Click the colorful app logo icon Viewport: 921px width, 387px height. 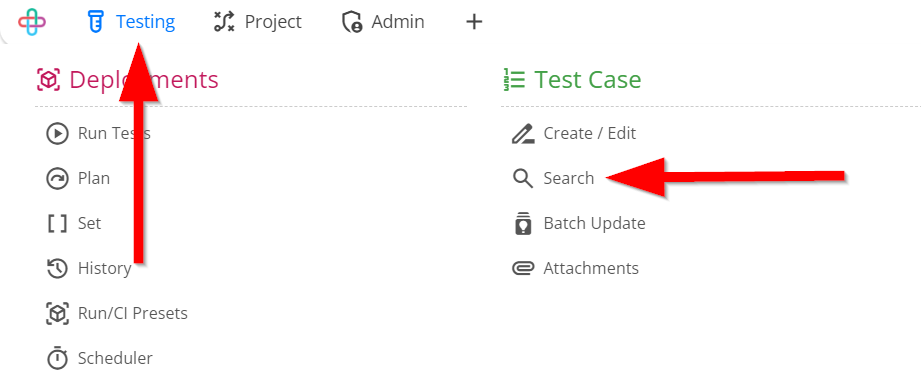coord(32,22)
